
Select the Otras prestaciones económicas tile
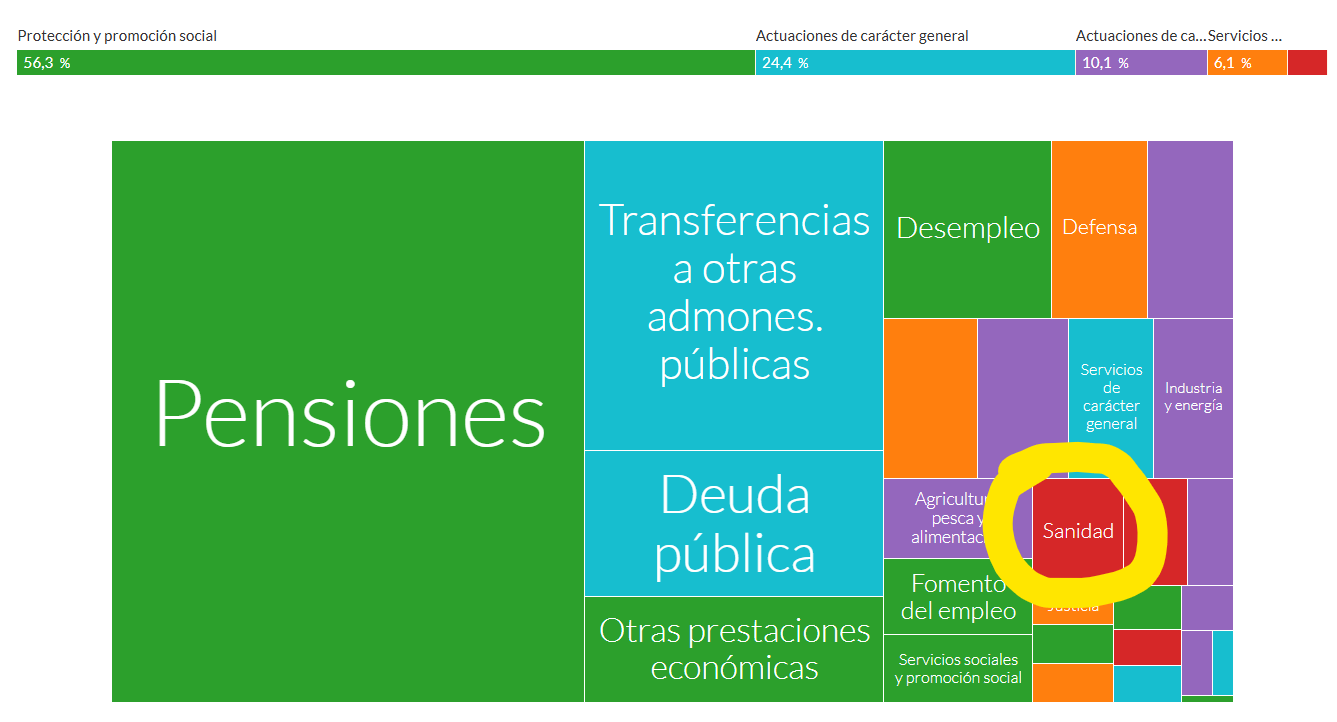(x=733, y=648)
